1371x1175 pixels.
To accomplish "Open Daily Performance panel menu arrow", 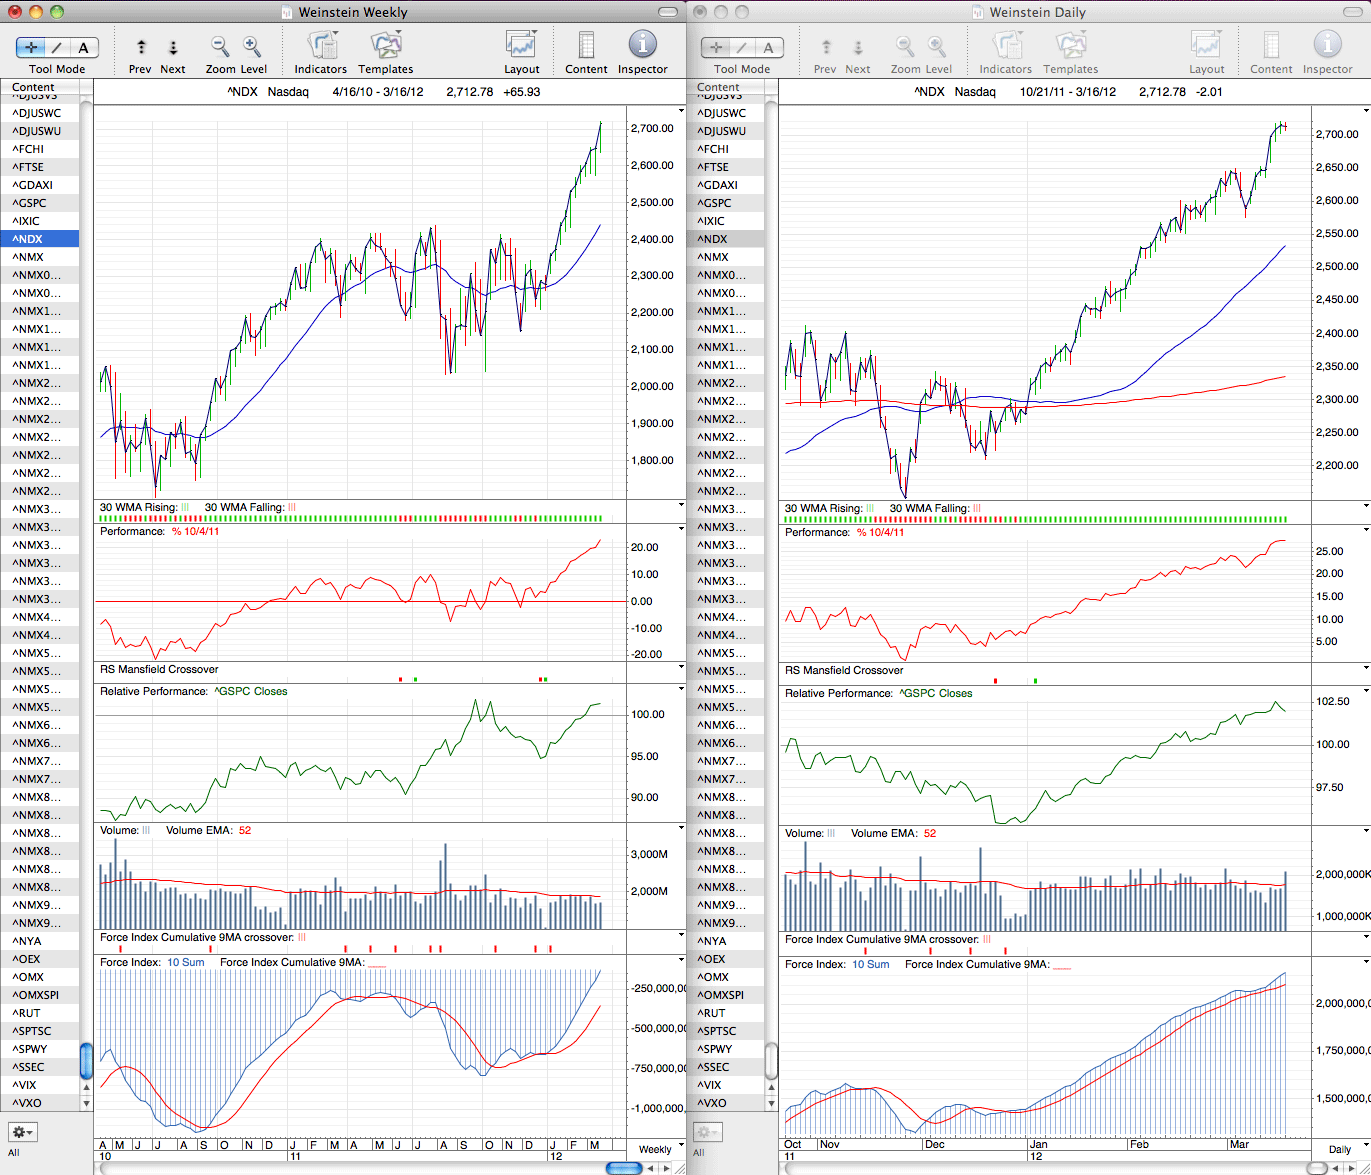I will tap(1366, 530).
